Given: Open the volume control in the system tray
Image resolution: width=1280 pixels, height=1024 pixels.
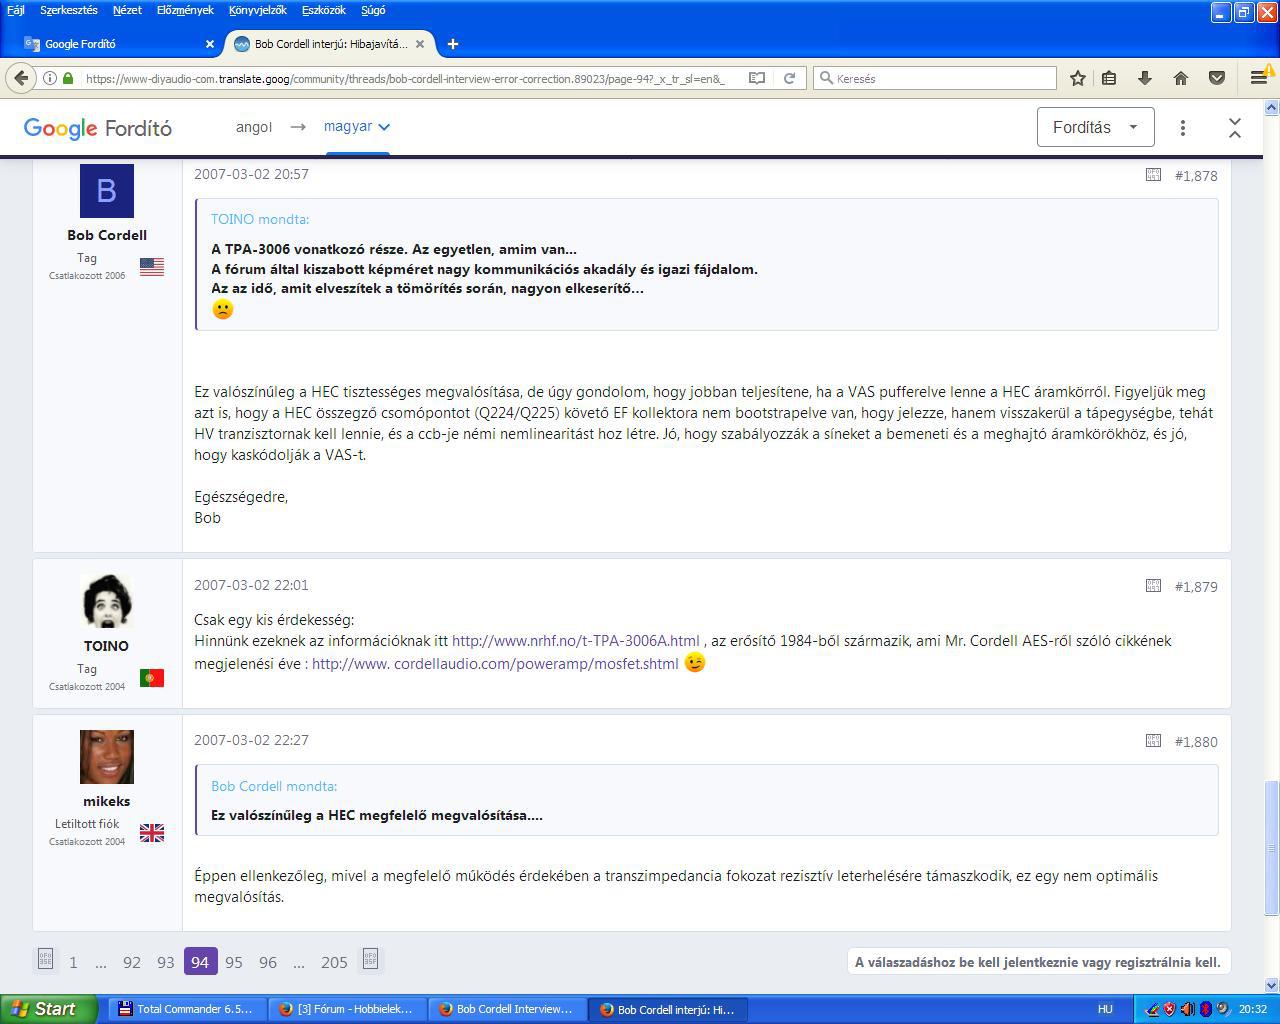Looking at the screenshot, I should 1187,1009.
